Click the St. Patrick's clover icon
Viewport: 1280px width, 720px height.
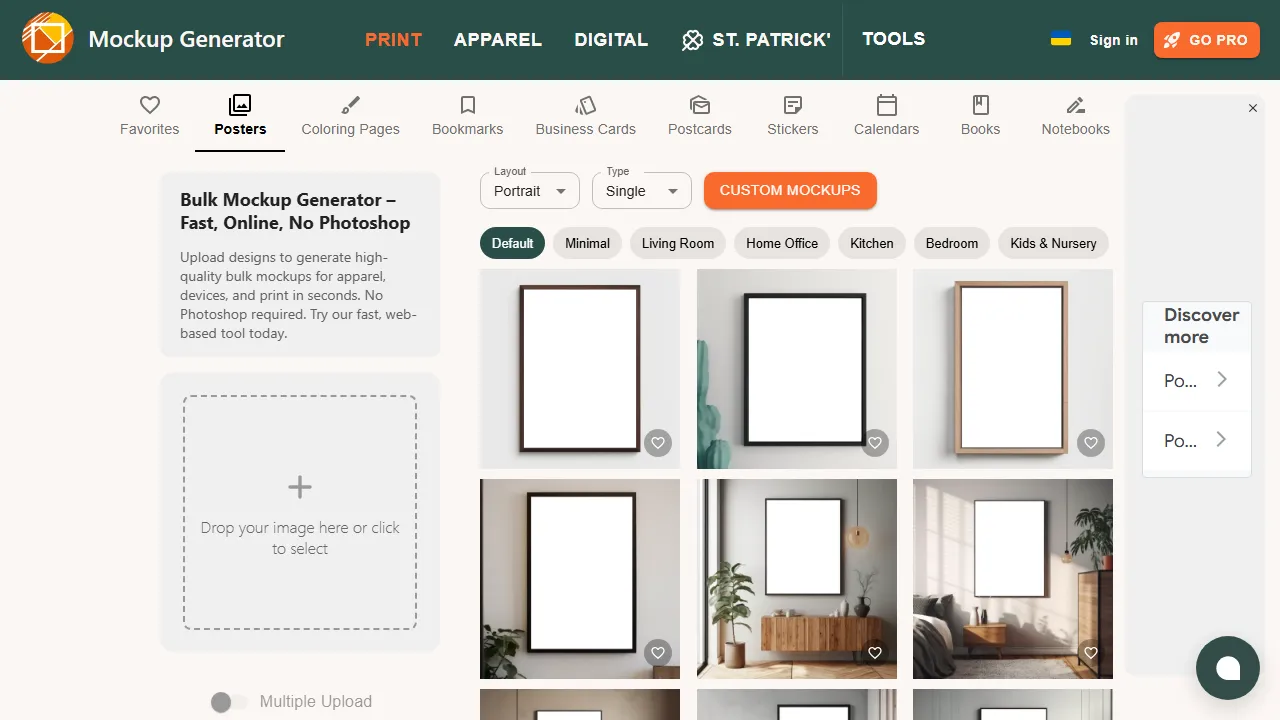point(692,40)
